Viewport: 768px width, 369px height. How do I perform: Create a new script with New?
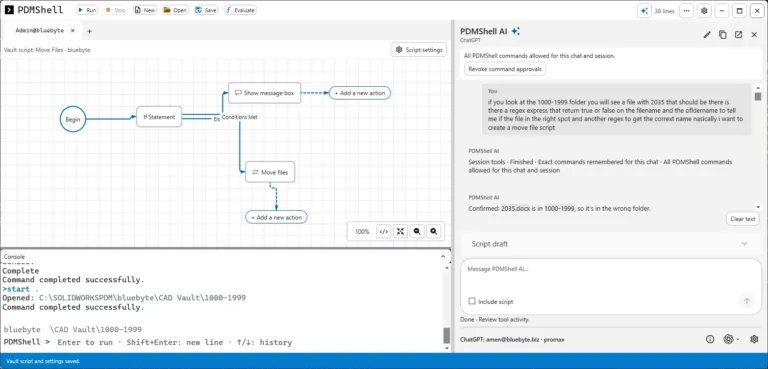click(x=145, y=10)
